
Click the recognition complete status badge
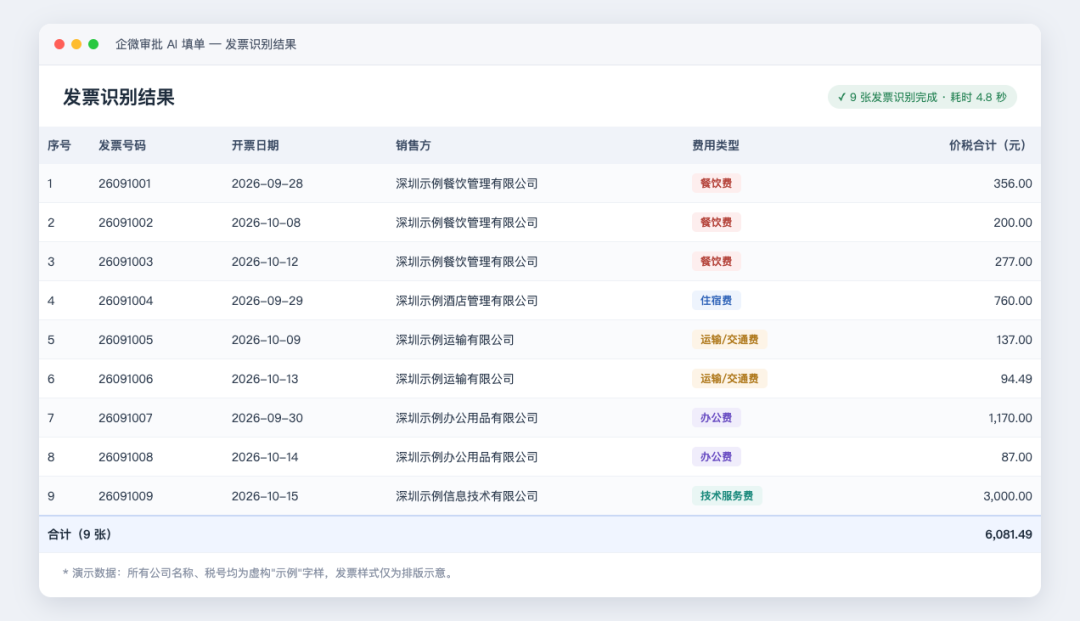tap(922, 97)
